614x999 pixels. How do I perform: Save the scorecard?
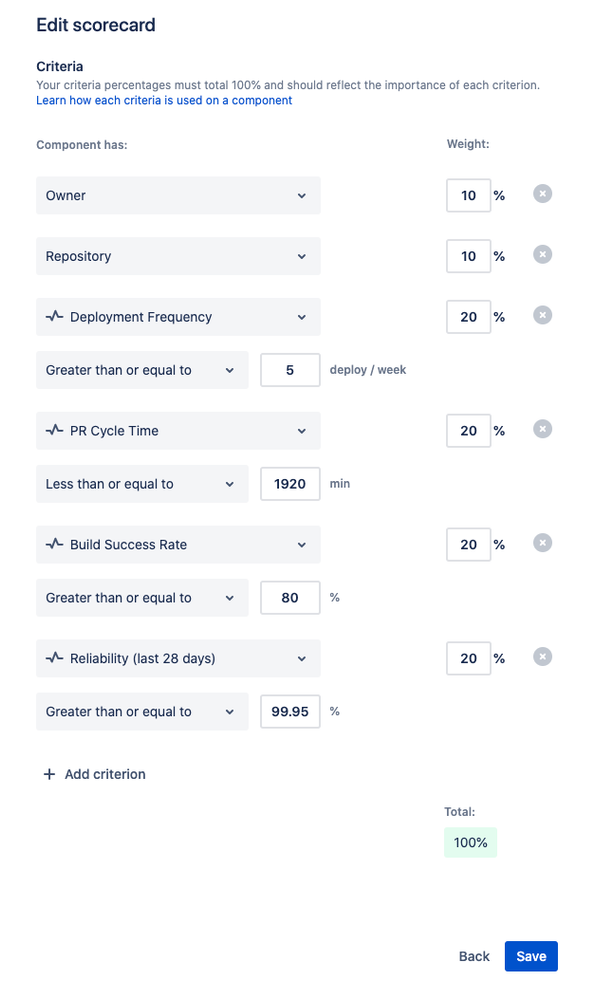531,956
